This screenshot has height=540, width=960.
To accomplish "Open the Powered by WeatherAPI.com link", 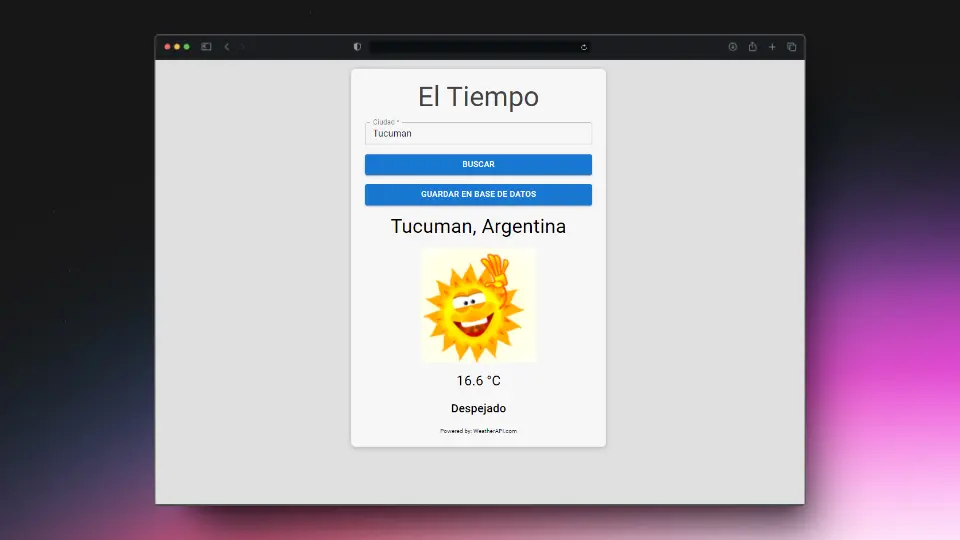I will [478, 431].
